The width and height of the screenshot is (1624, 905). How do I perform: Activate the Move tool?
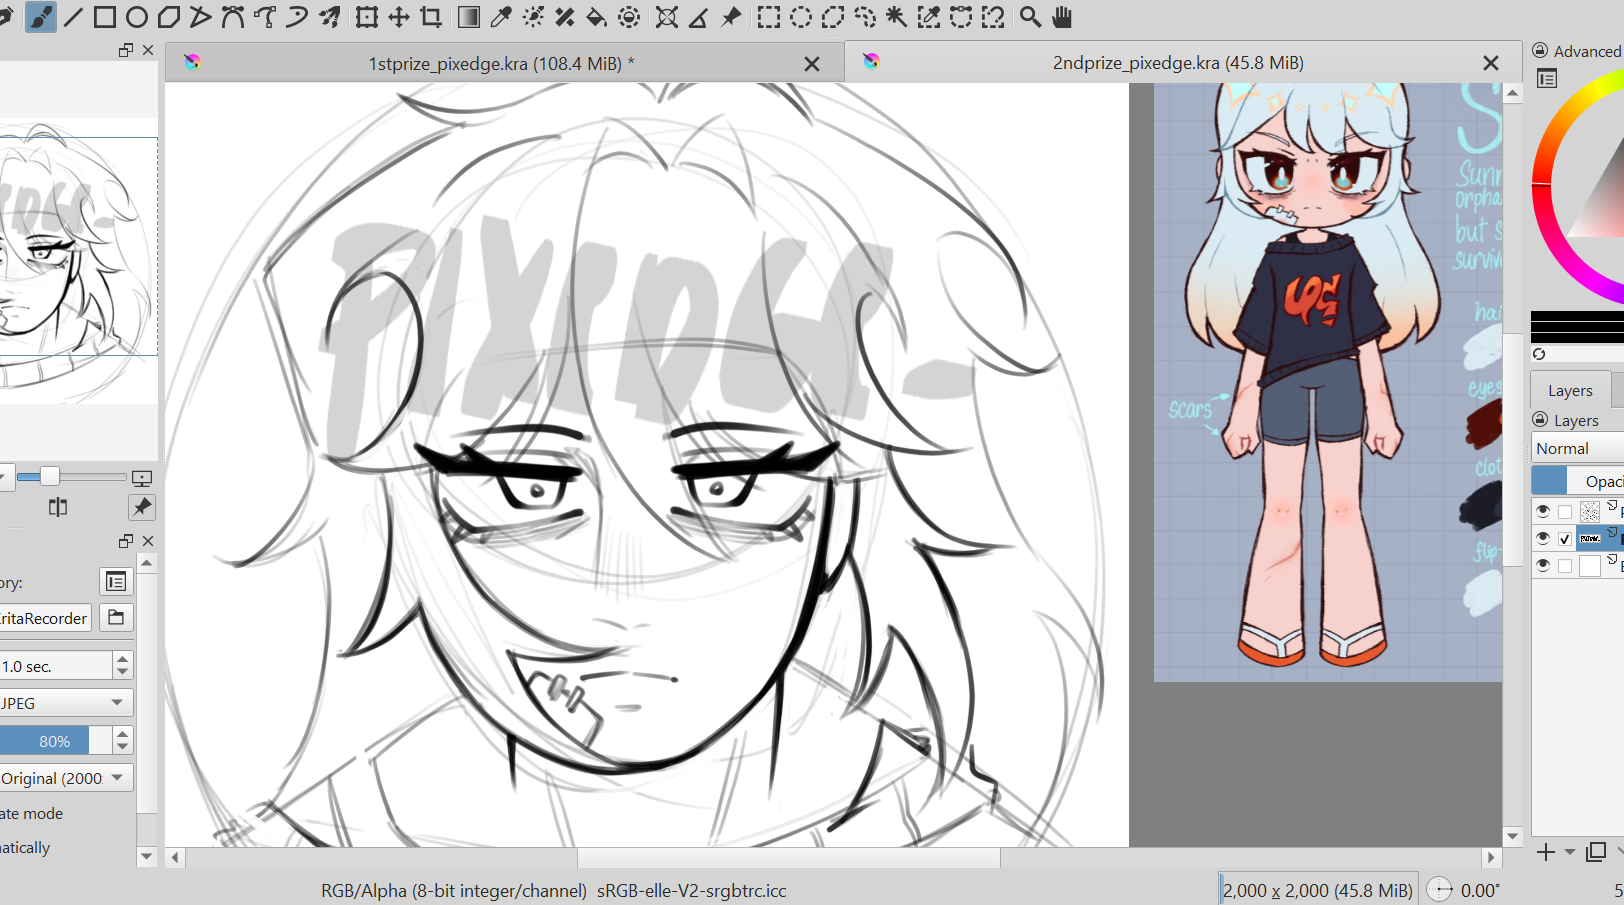coord(399,17)
